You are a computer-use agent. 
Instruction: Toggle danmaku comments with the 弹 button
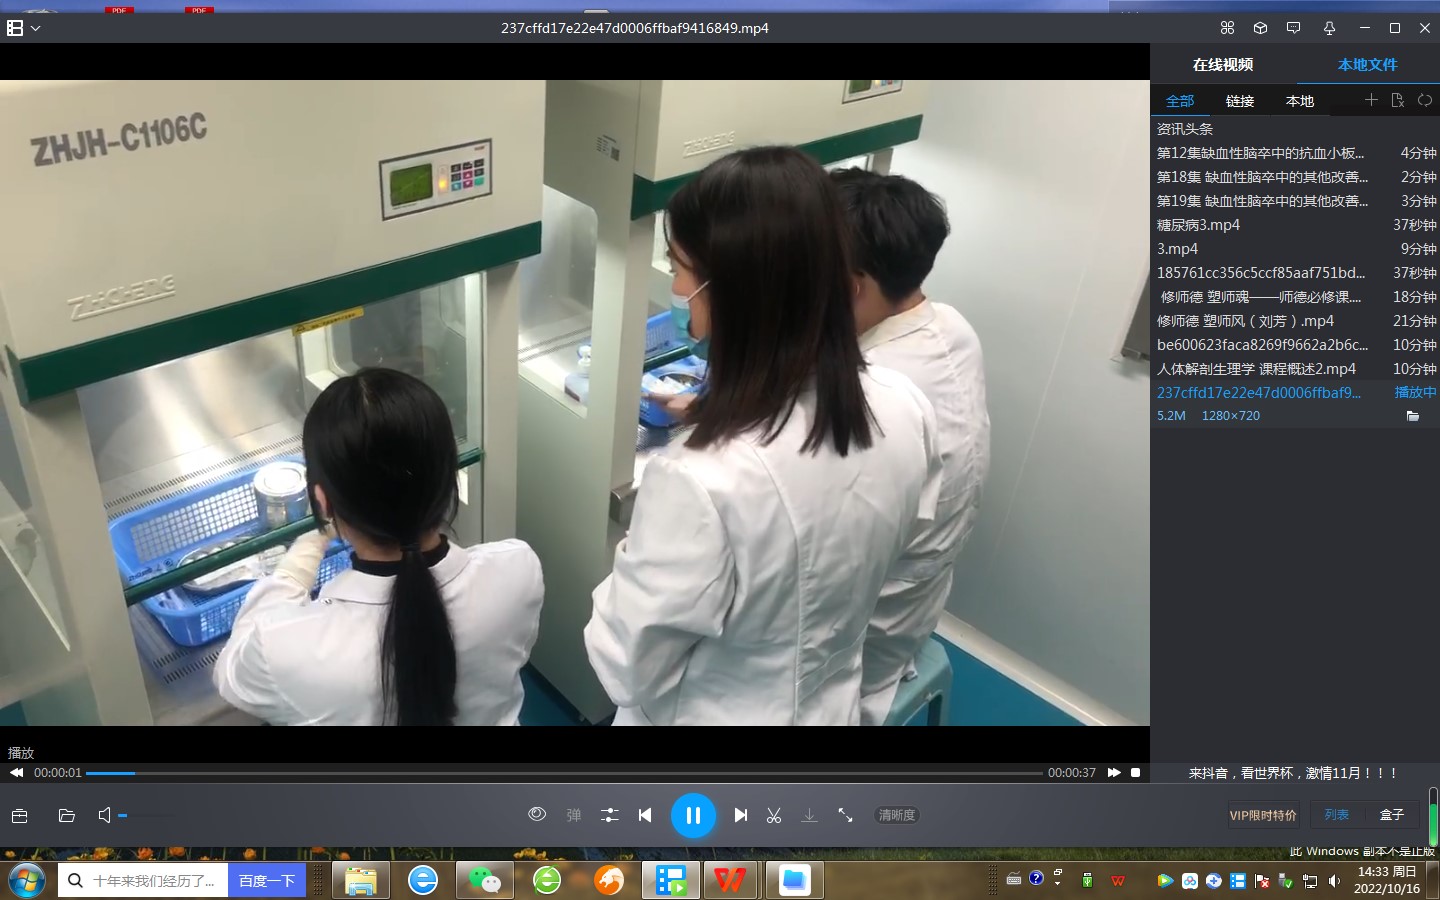pos(574,815)
